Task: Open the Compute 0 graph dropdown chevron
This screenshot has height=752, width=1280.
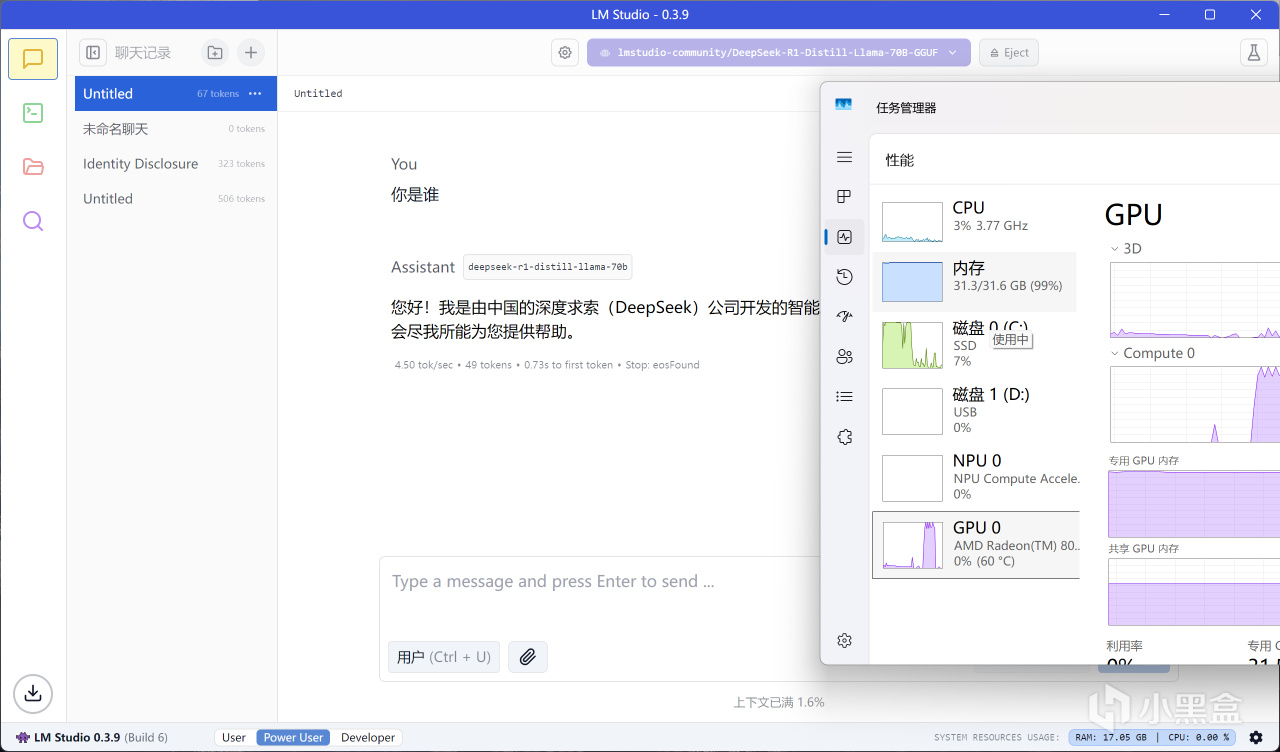Action: [x=1115, y=354]
